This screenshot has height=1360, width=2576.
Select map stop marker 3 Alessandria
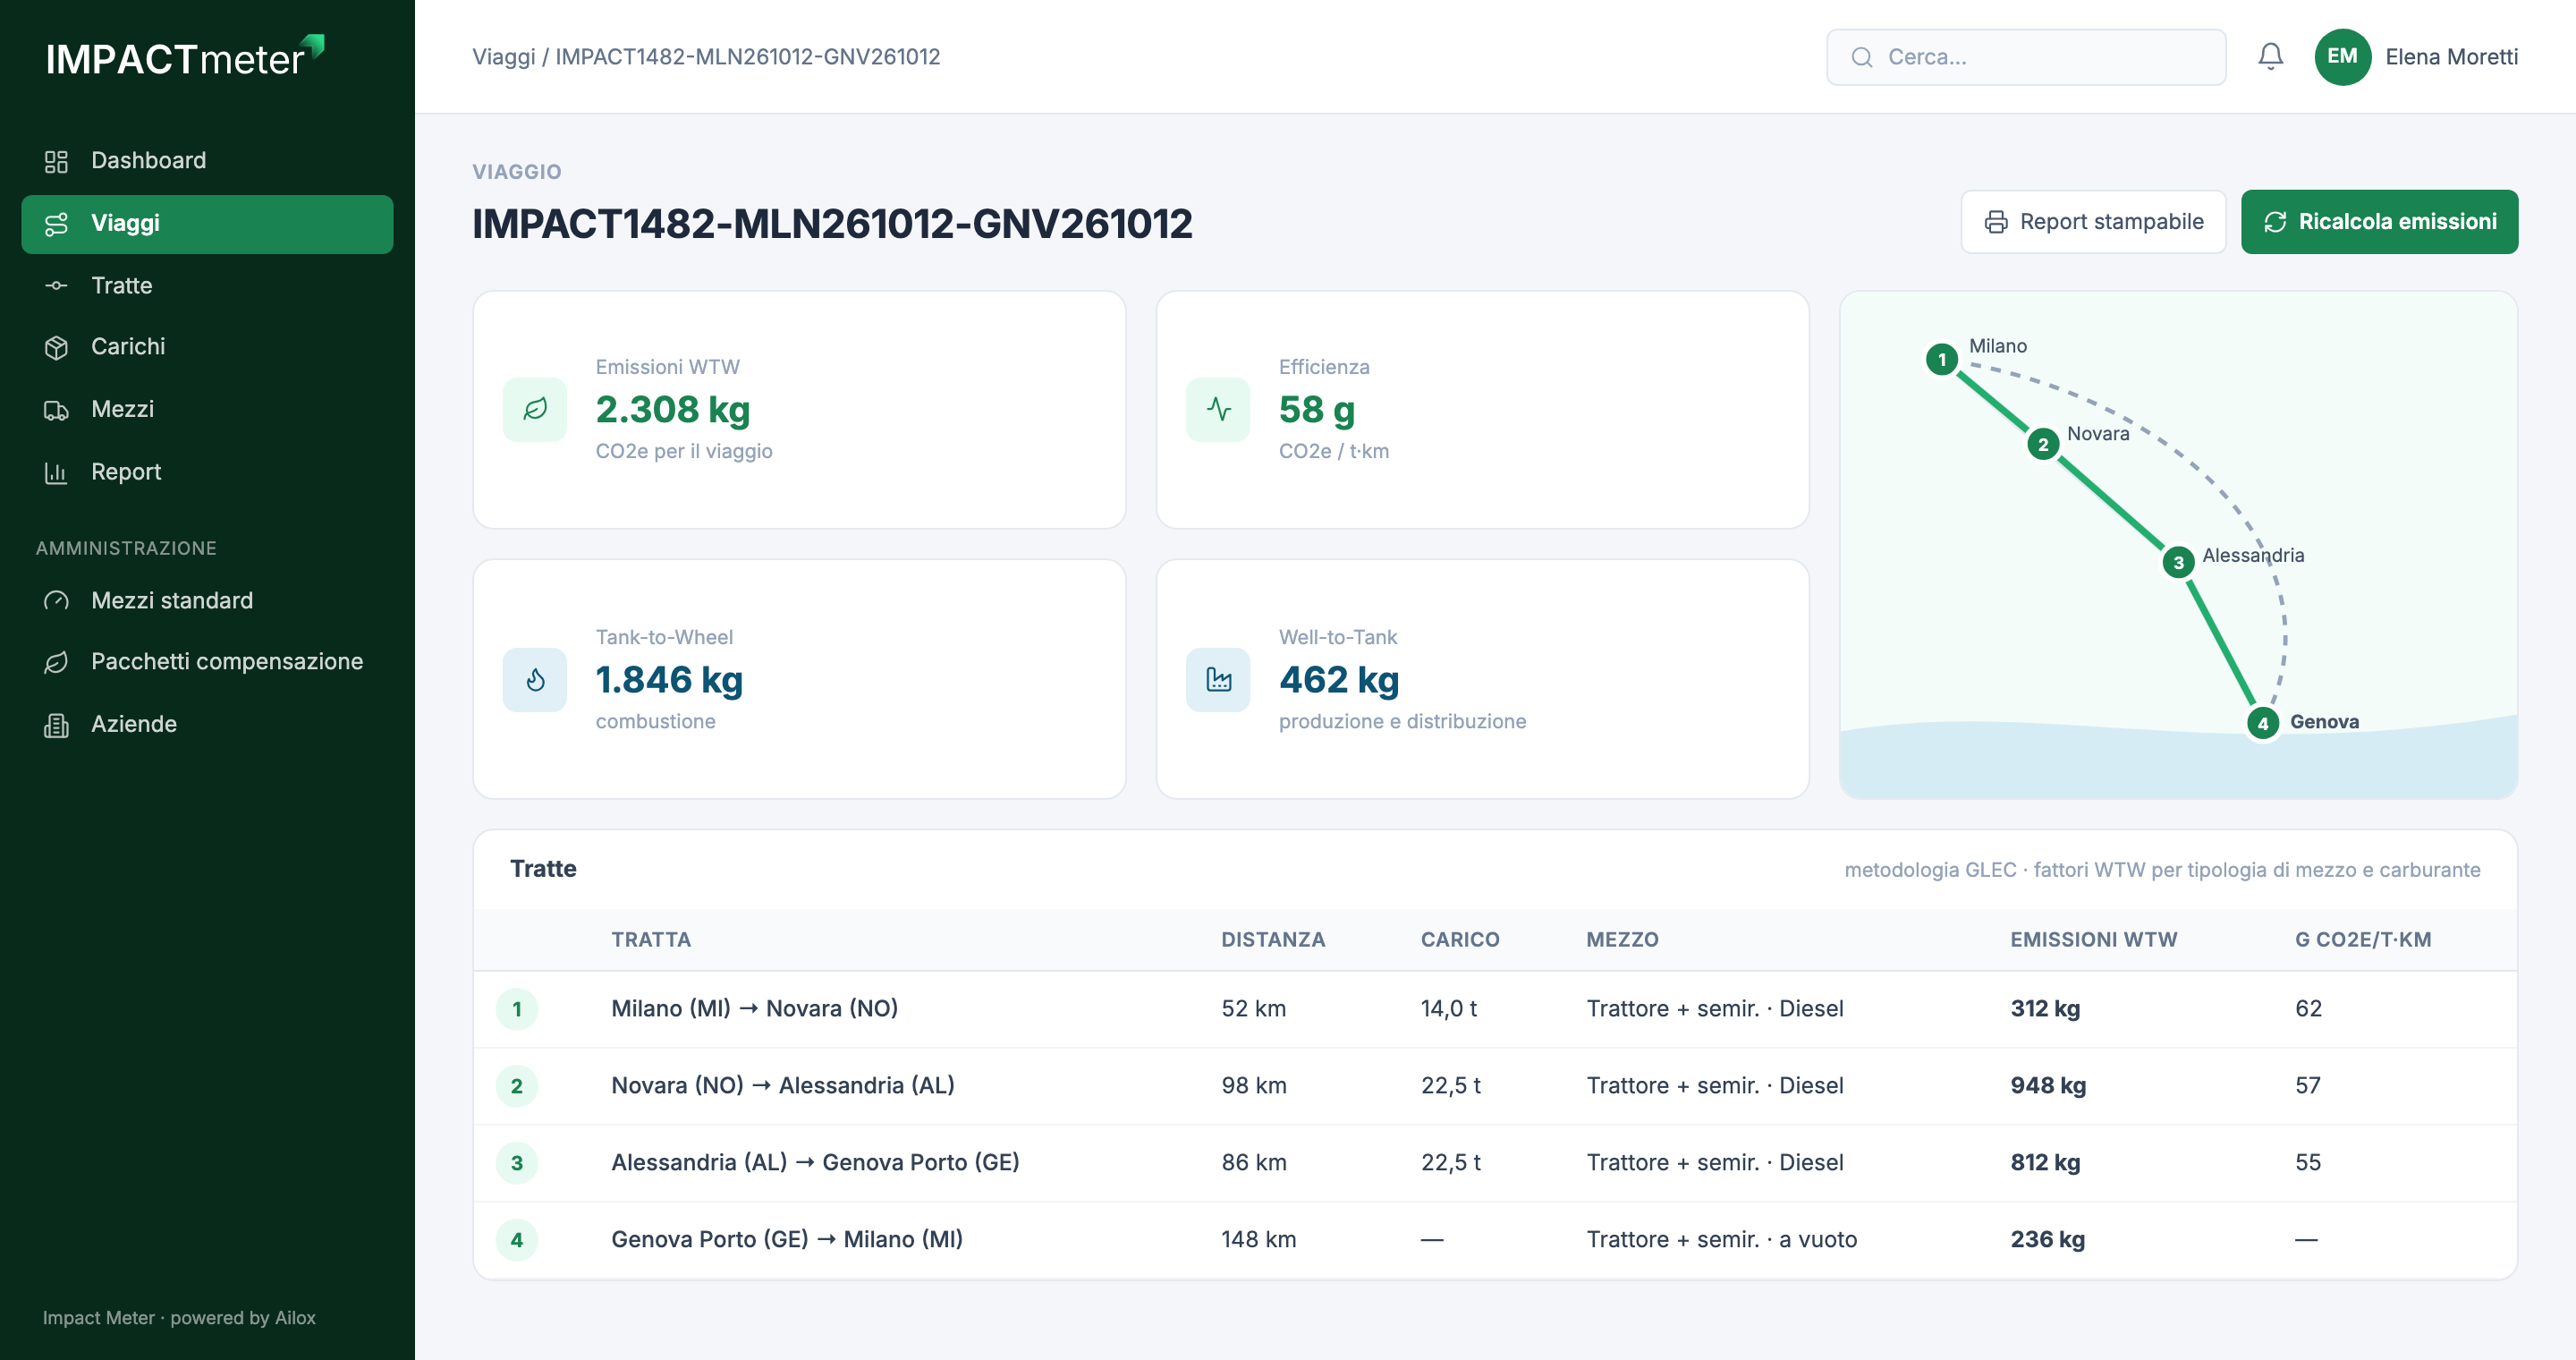(2178, 562)
